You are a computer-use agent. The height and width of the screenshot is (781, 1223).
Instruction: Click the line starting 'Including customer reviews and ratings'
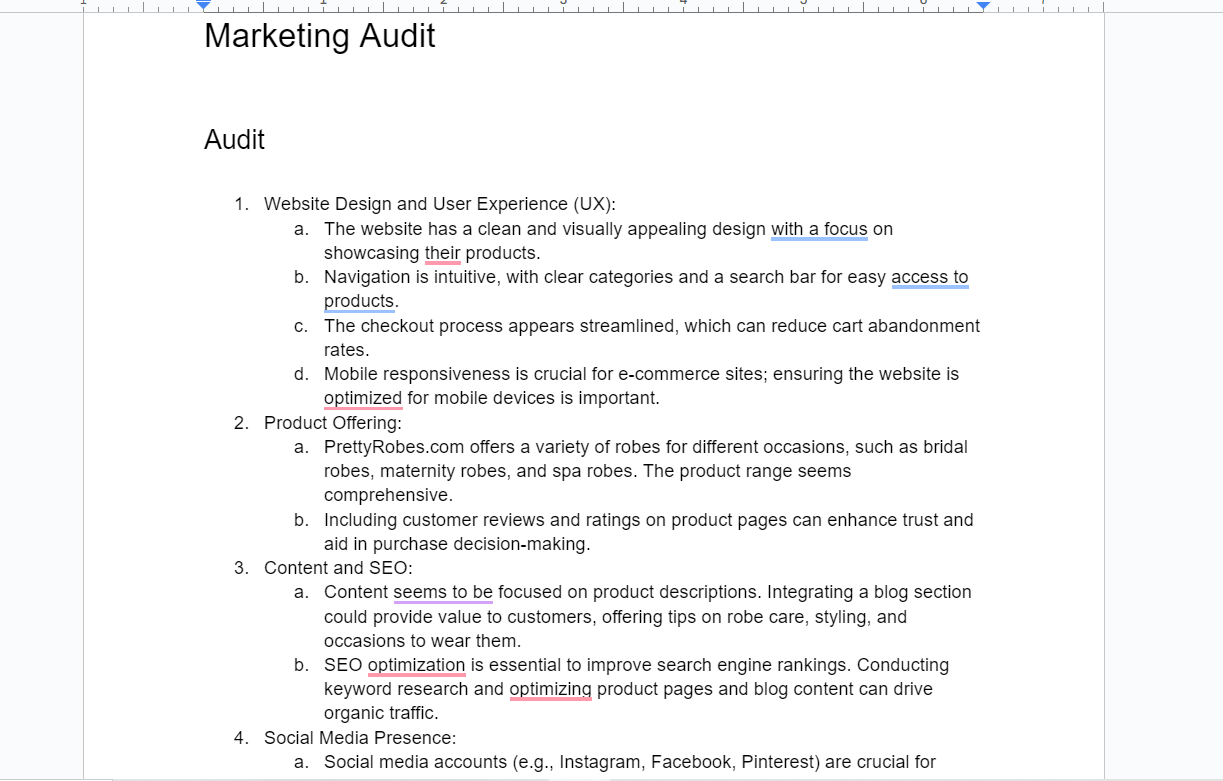[x=649, y=520]
